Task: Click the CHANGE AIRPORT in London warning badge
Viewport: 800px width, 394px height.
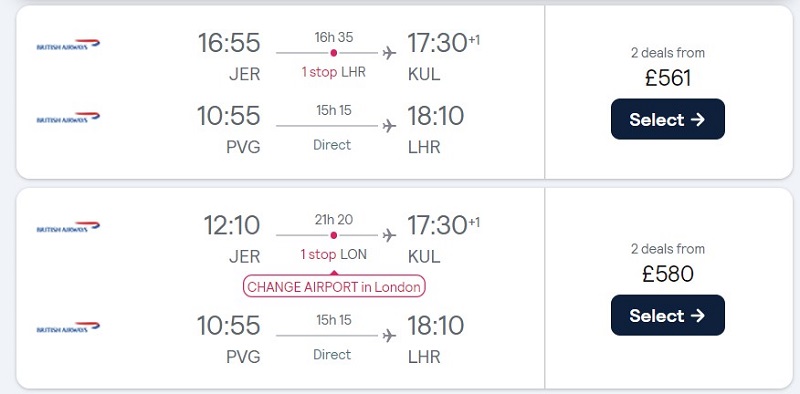Action: tap(334, 286)
